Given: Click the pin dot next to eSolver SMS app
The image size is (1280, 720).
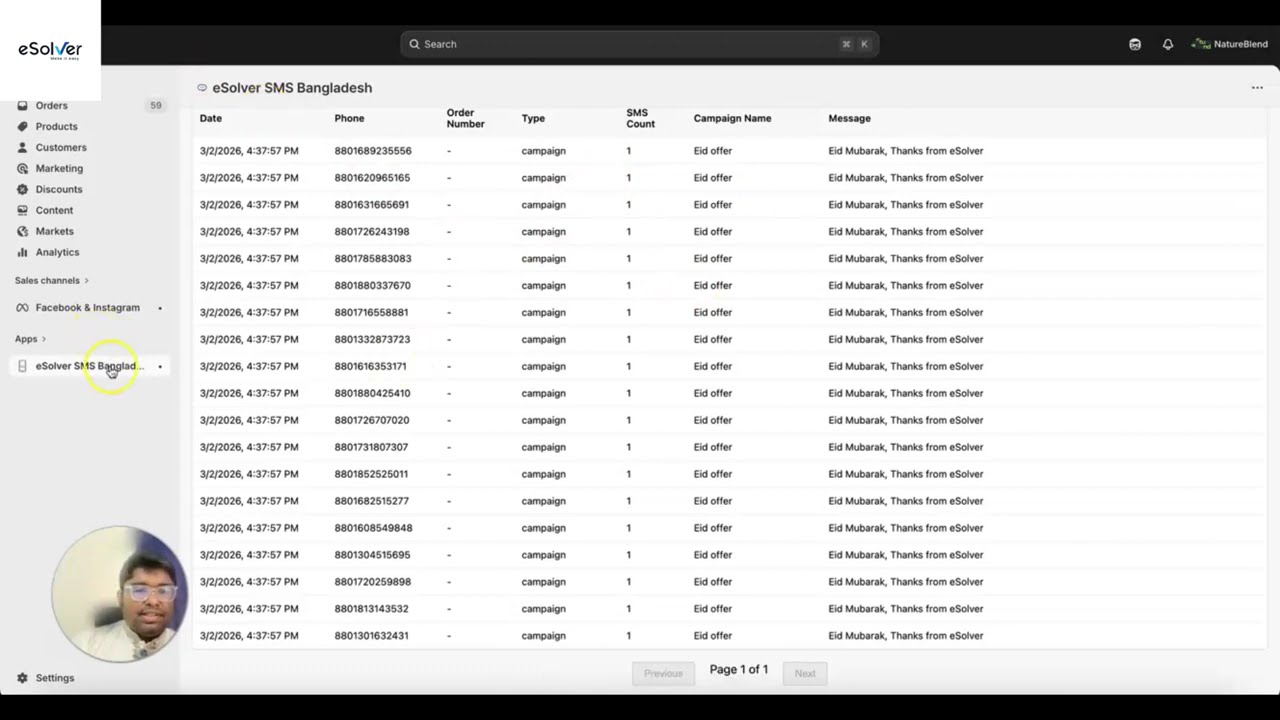Looking at the screenshot, I should pos(160,366).
